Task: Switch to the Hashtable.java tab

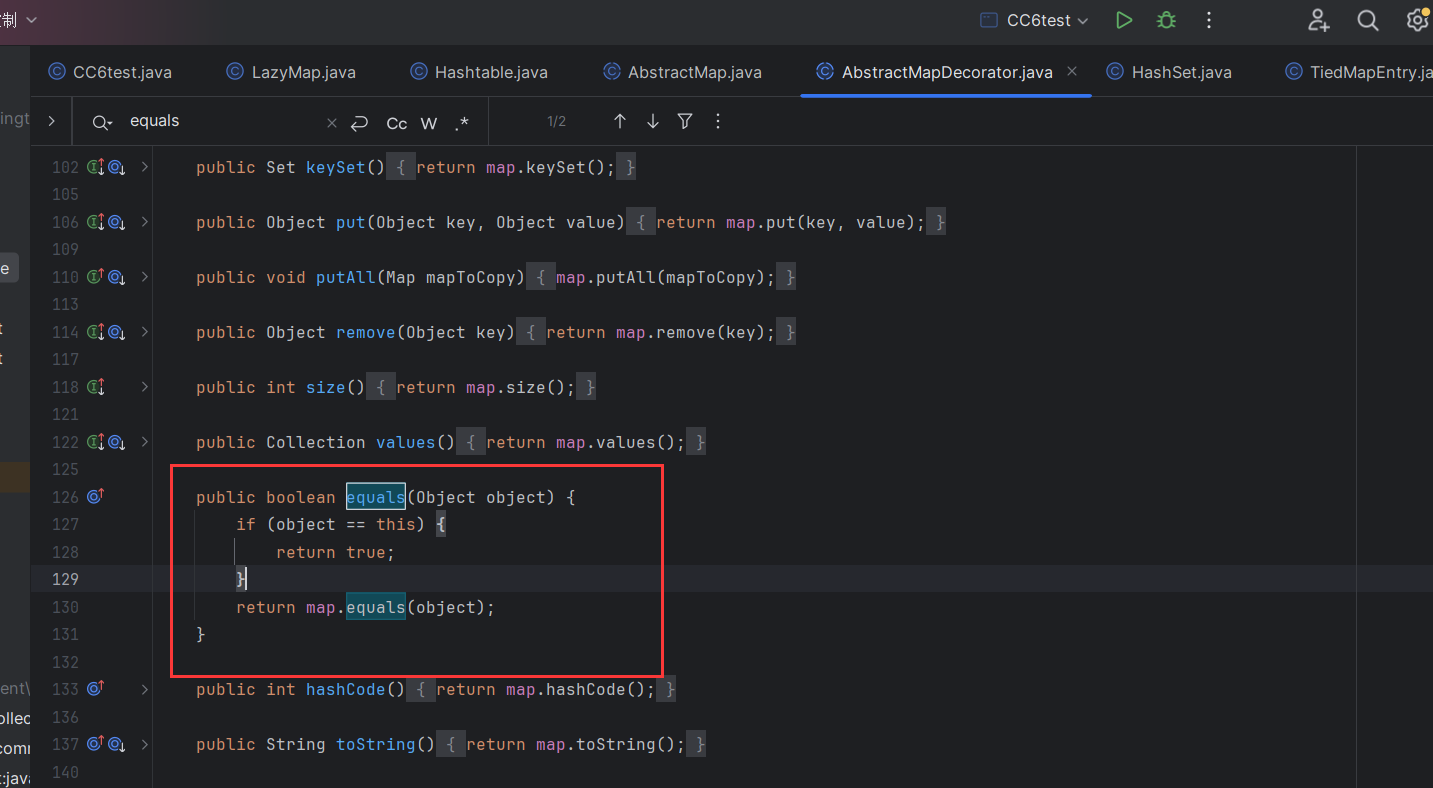Action: (478, 72)
